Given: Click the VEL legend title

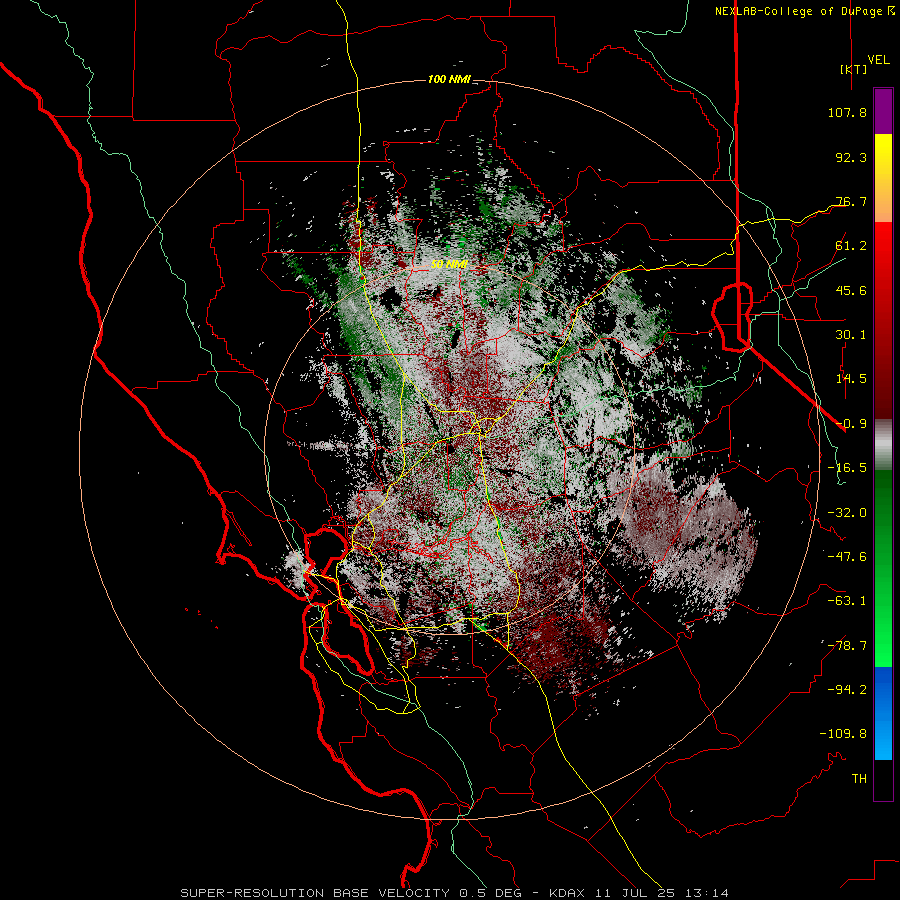Looking at the screenshot, I should pyautogui.click(x=879, y=60).
